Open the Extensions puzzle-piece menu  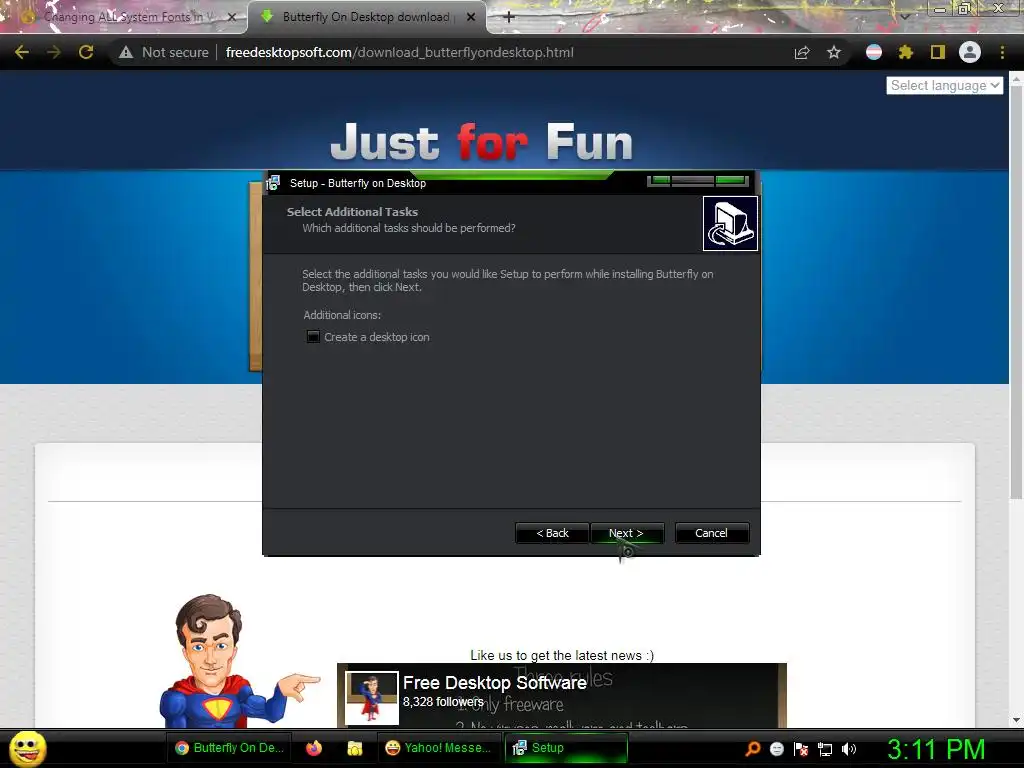coord(906,52)
